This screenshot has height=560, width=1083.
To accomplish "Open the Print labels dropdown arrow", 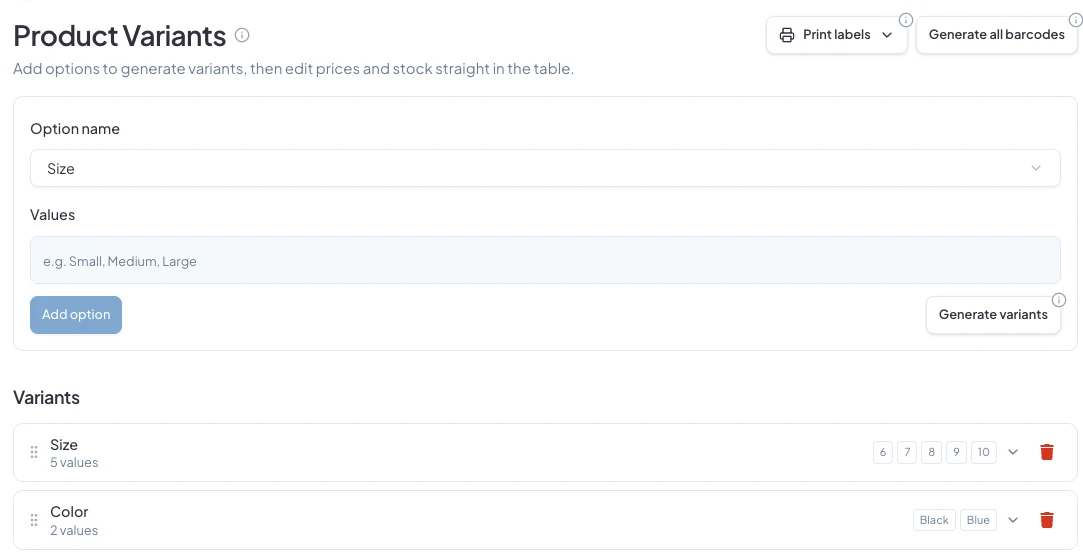I will pyautogui.click(x=887, y=35).
